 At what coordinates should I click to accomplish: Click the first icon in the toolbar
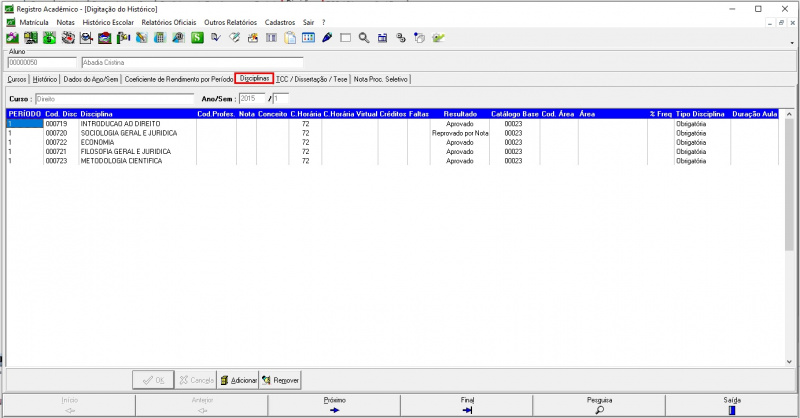coord(12,39)
